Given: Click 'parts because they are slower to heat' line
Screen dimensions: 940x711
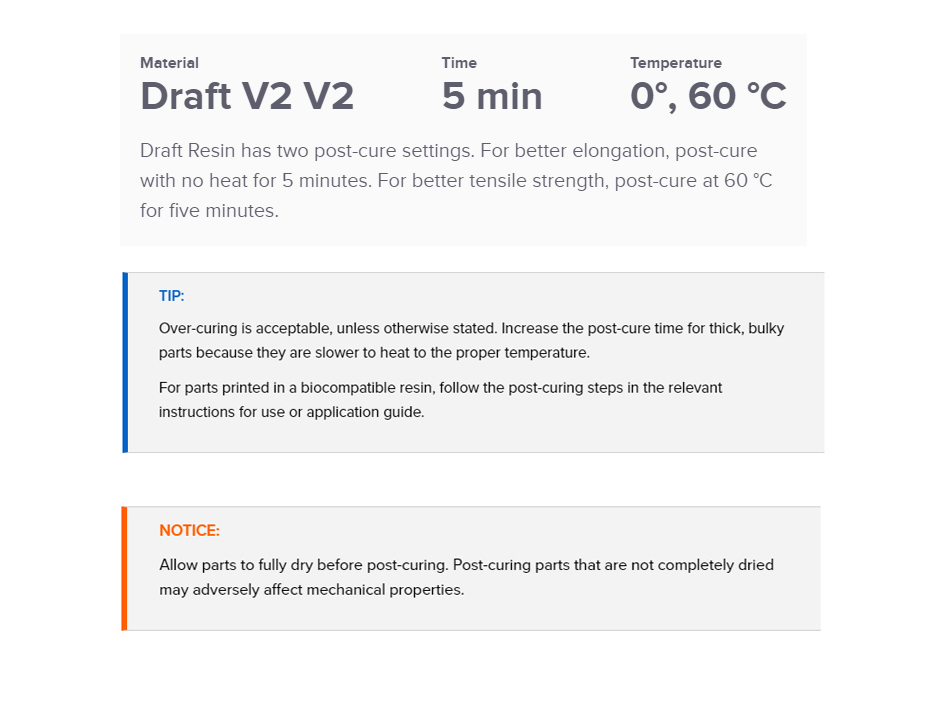Looking at the screenshot, I should [374, 353].
